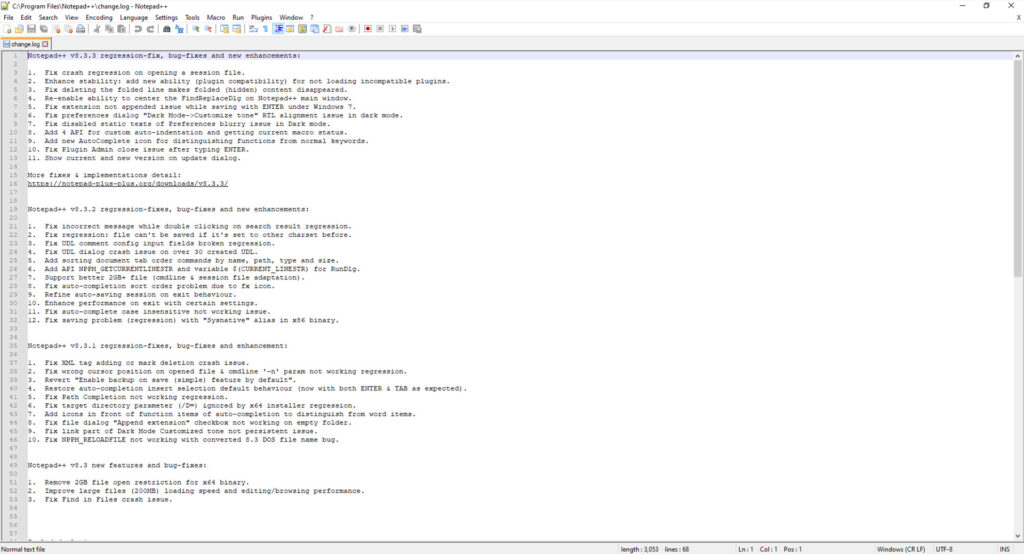
Task: Click the 'UTF-8' encoding status entry
Action: click(944, 549)
